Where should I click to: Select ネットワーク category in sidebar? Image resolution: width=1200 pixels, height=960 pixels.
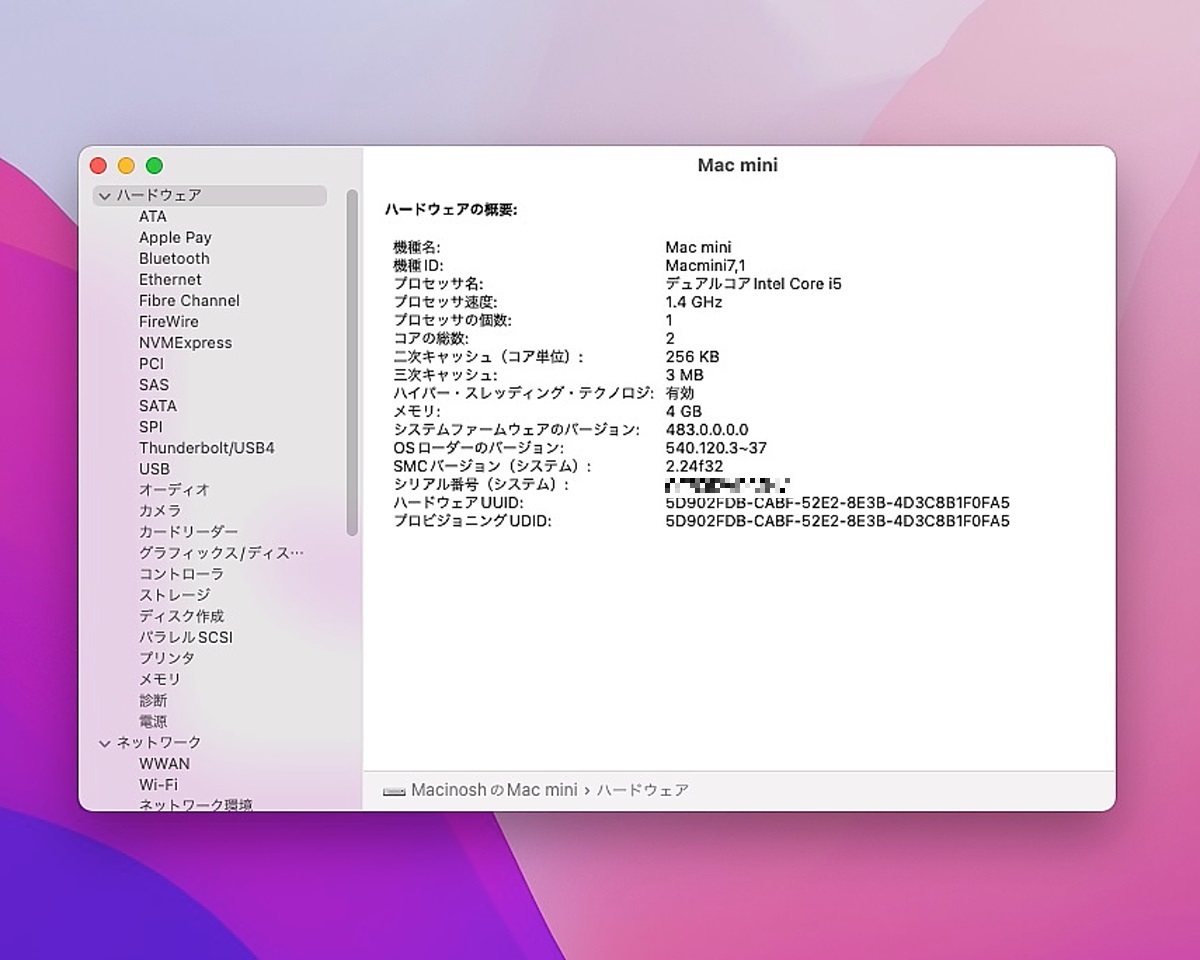(159, 743)
